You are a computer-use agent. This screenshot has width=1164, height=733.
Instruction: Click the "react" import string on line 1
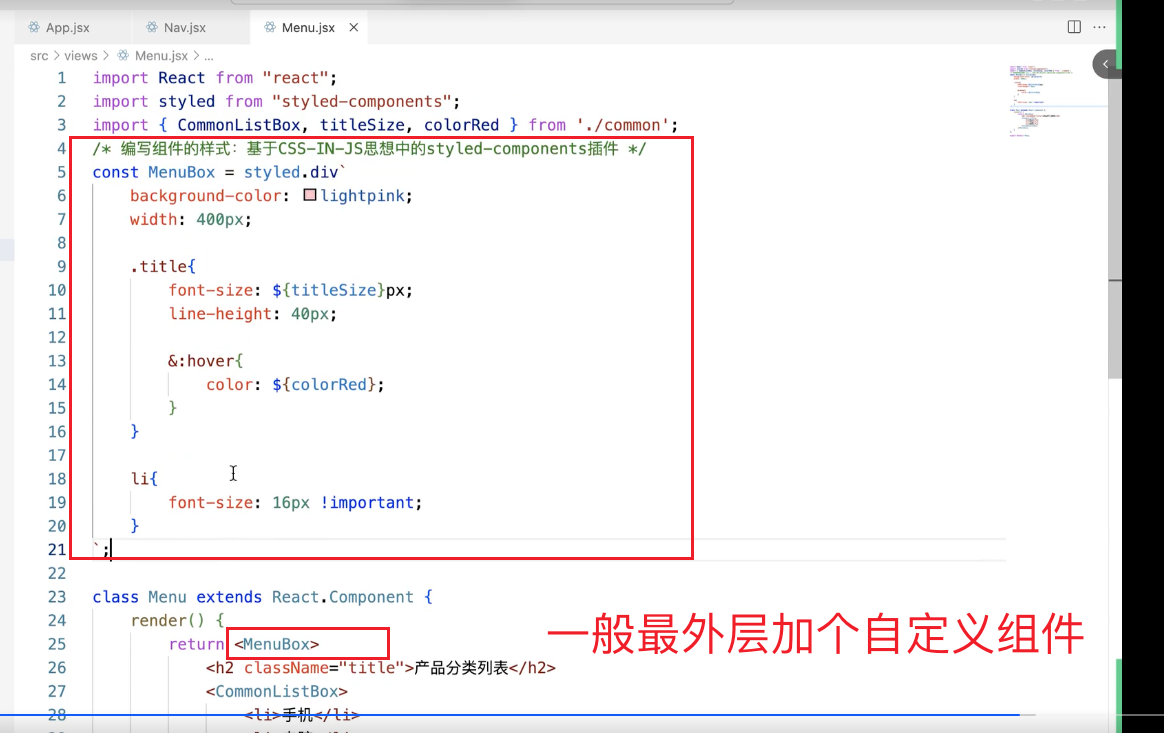pos(295,78)
